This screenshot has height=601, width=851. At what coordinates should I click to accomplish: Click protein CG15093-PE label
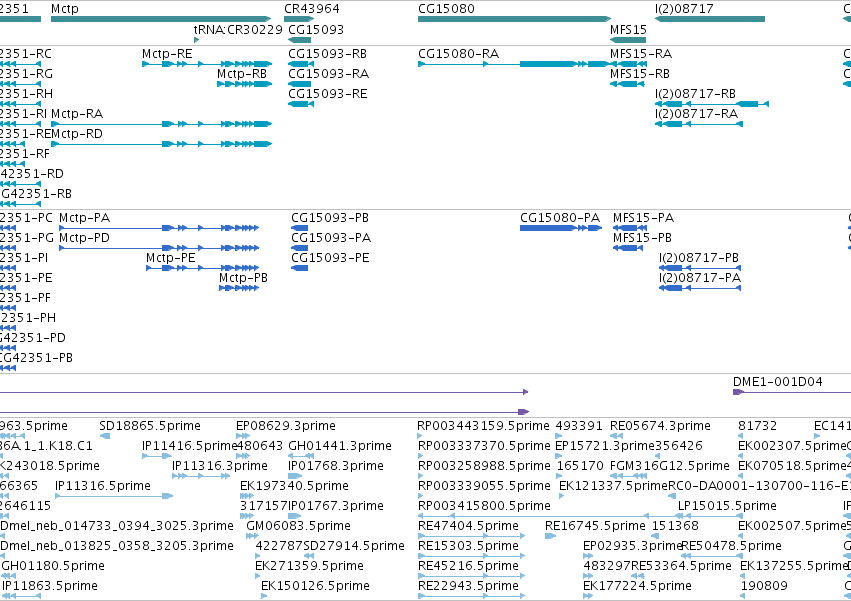(330, 258)
